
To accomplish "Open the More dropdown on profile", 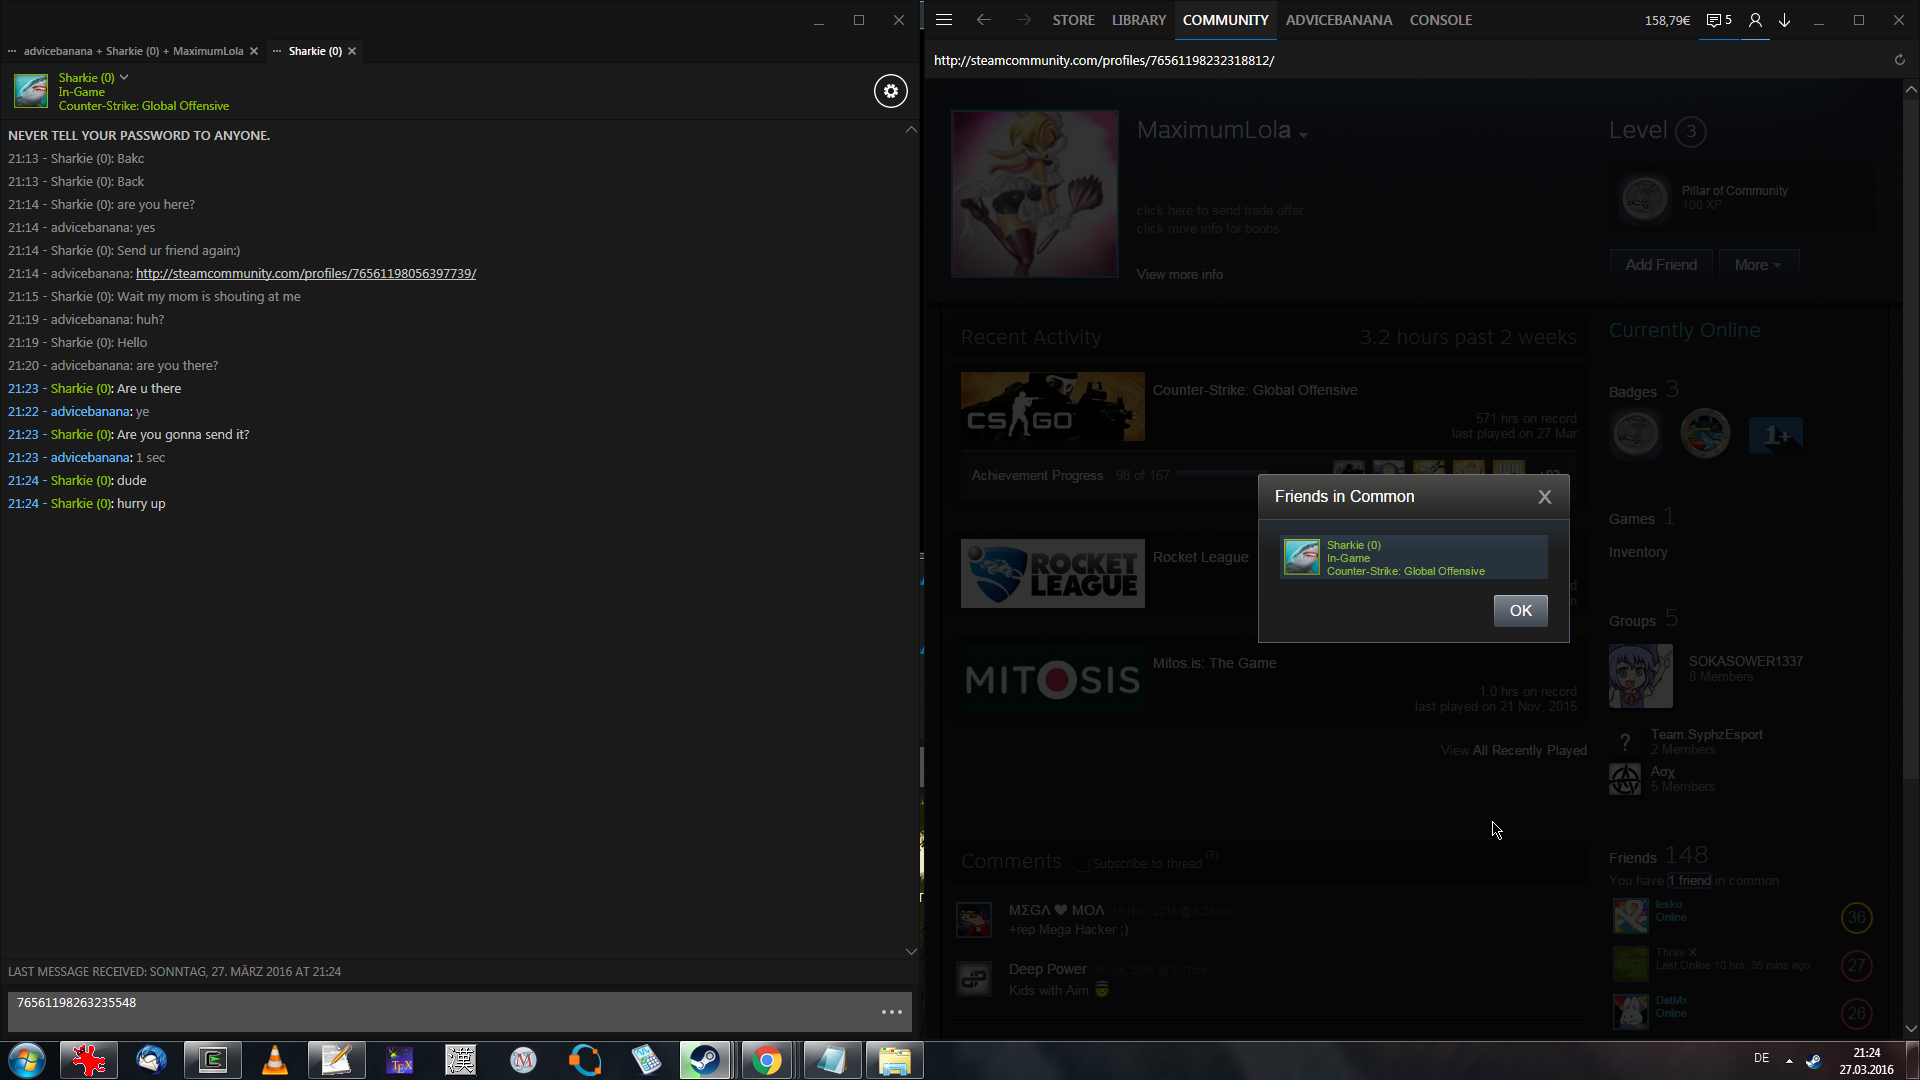I will coord(1757,265).
